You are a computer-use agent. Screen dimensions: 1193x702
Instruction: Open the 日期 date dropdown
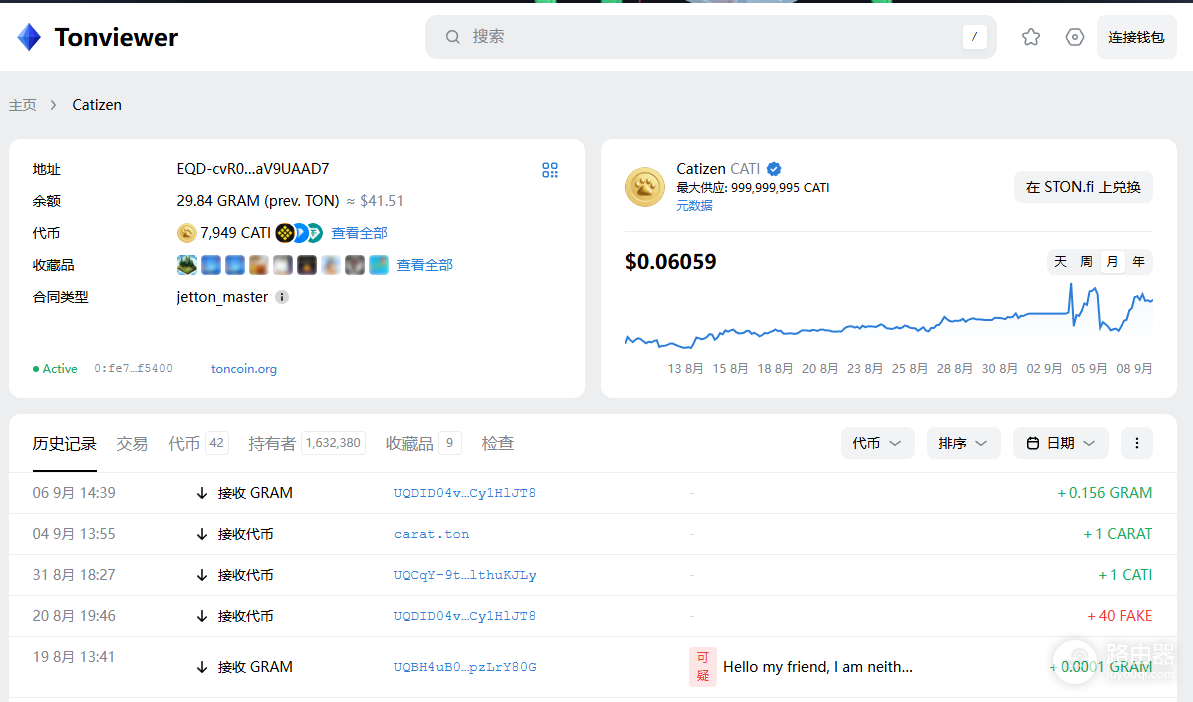pos(1061,443)
